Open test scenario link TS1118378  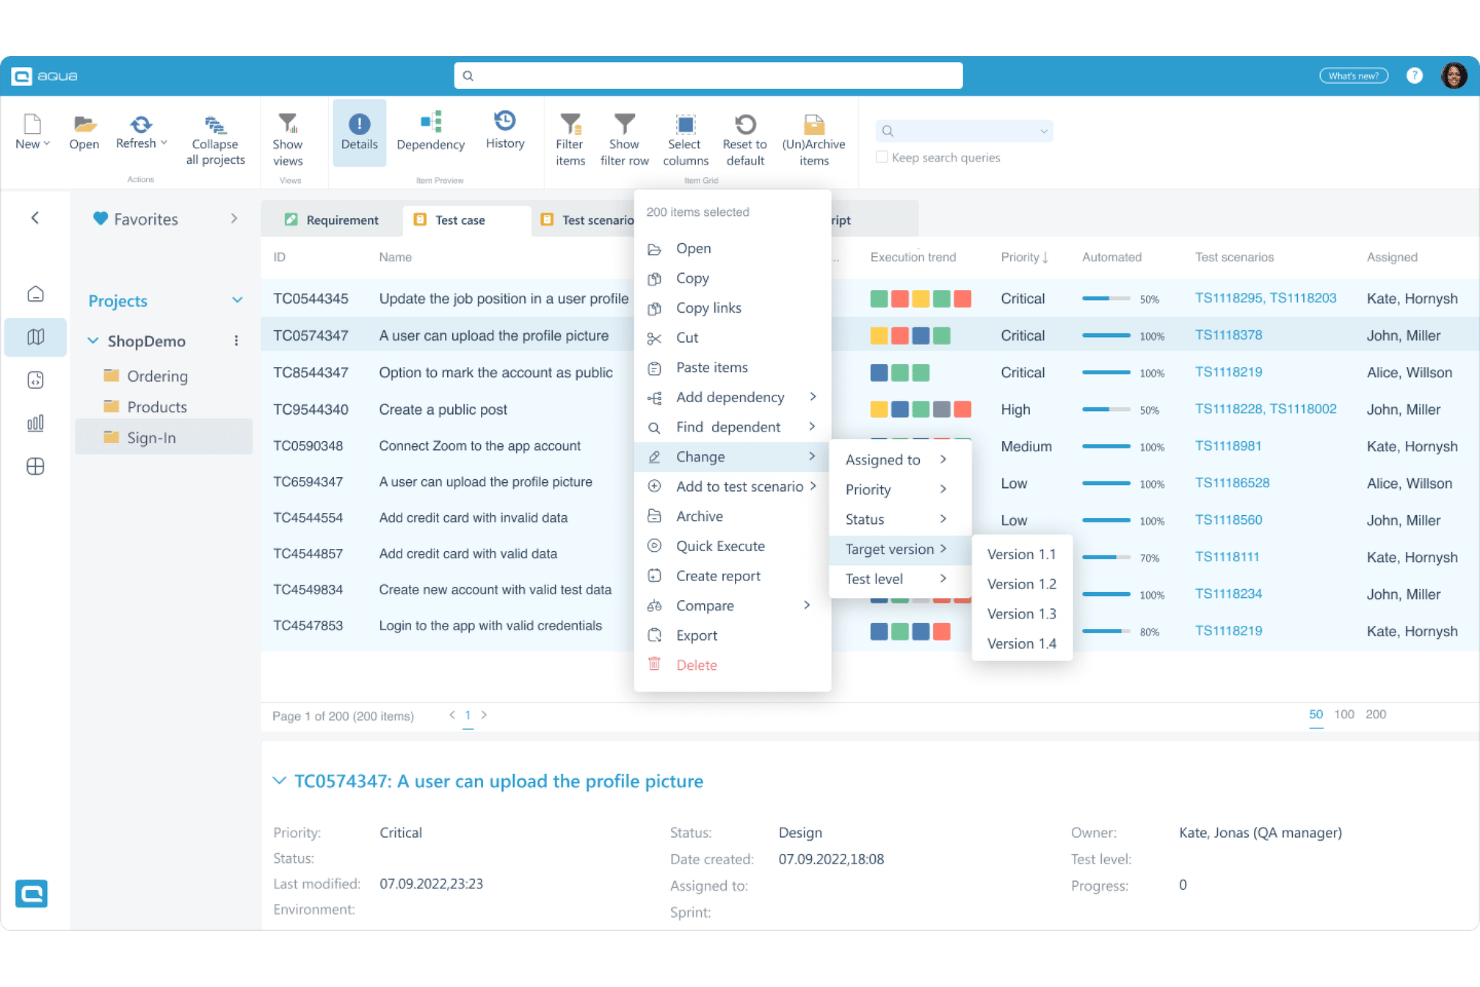click(1228, 335)
